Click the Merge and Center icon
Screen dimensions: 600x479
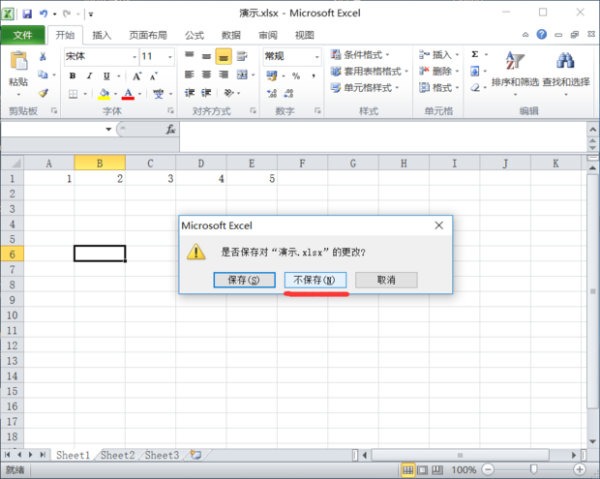coord(242,74)
